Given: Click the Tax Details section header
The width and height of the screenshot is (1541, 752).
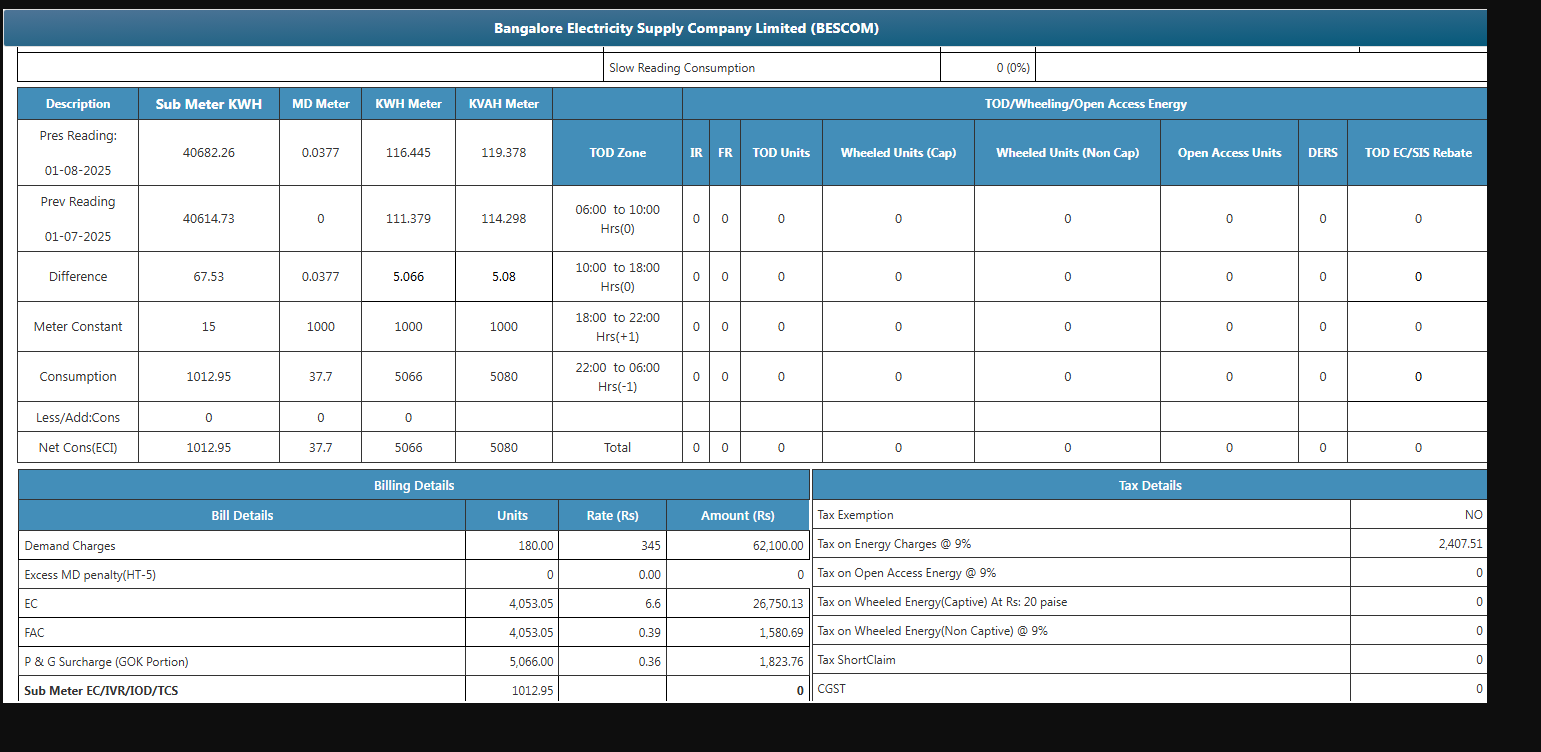Looking at the screenshot, I should pos(1149,485).
